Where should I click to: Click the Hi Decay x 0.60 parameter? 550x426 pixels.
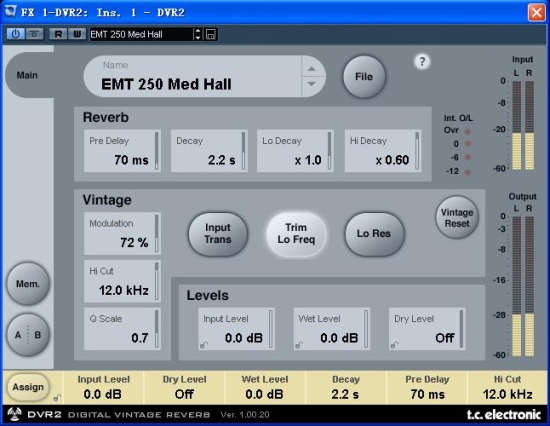pos(383,151)
